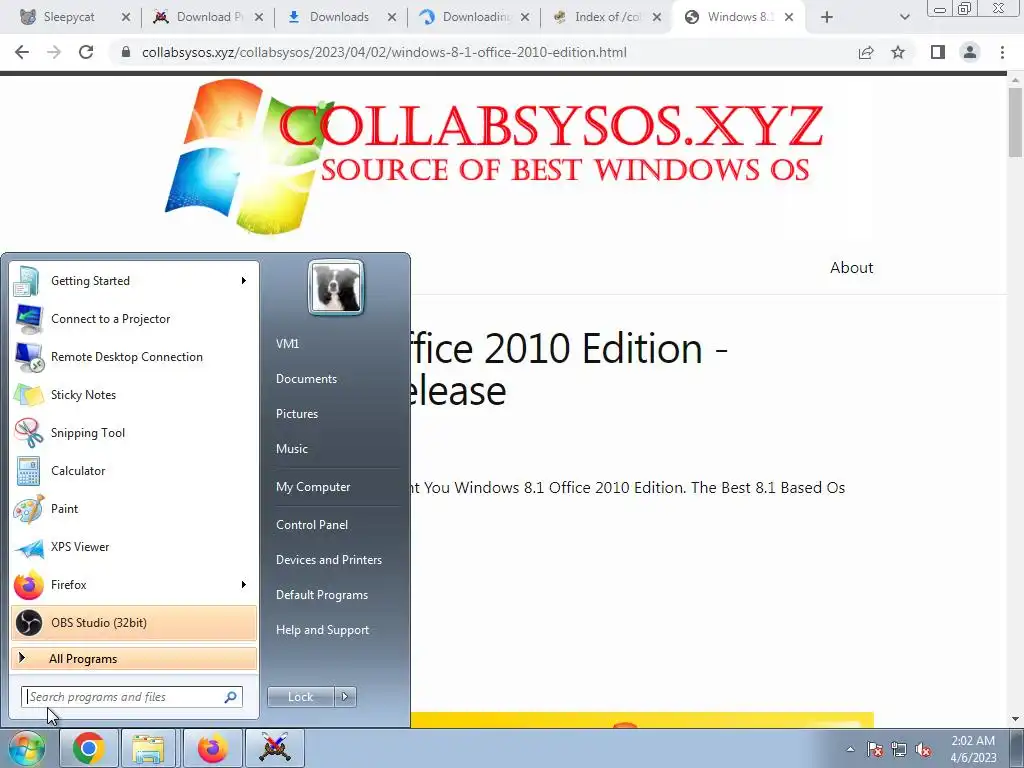This screenshot has width=1024, height=768.
Task: Click the Snipping Tool scissors icon
Action: click(28, 433)
